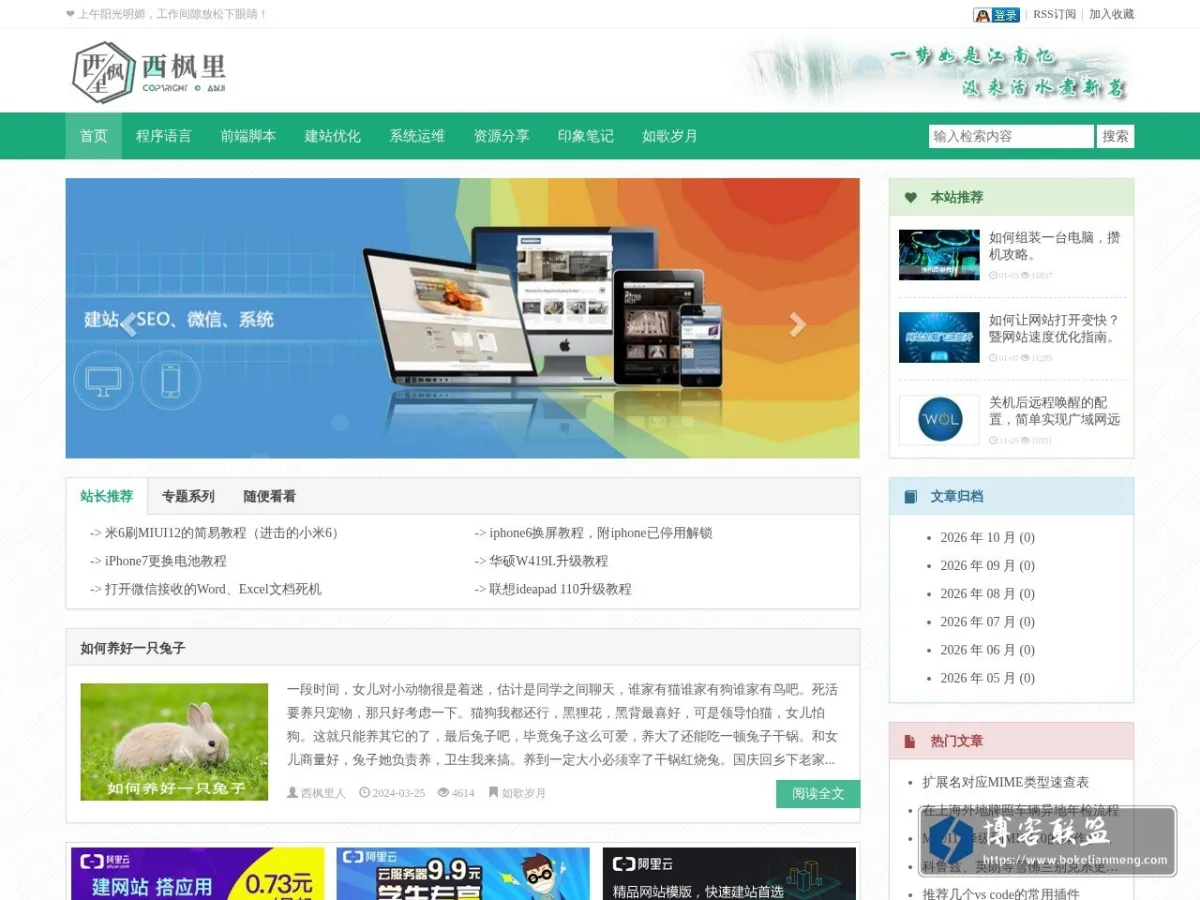Open thumbnail for 如何组装一台电脑

[x=939, y=255]
